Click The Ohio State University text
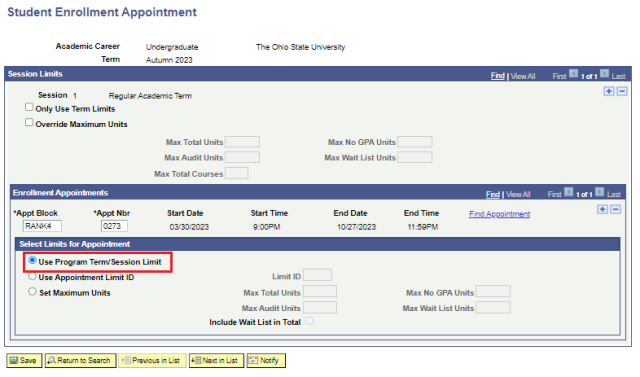The width and height of the screenshot is (640, 377). point(300,47)
